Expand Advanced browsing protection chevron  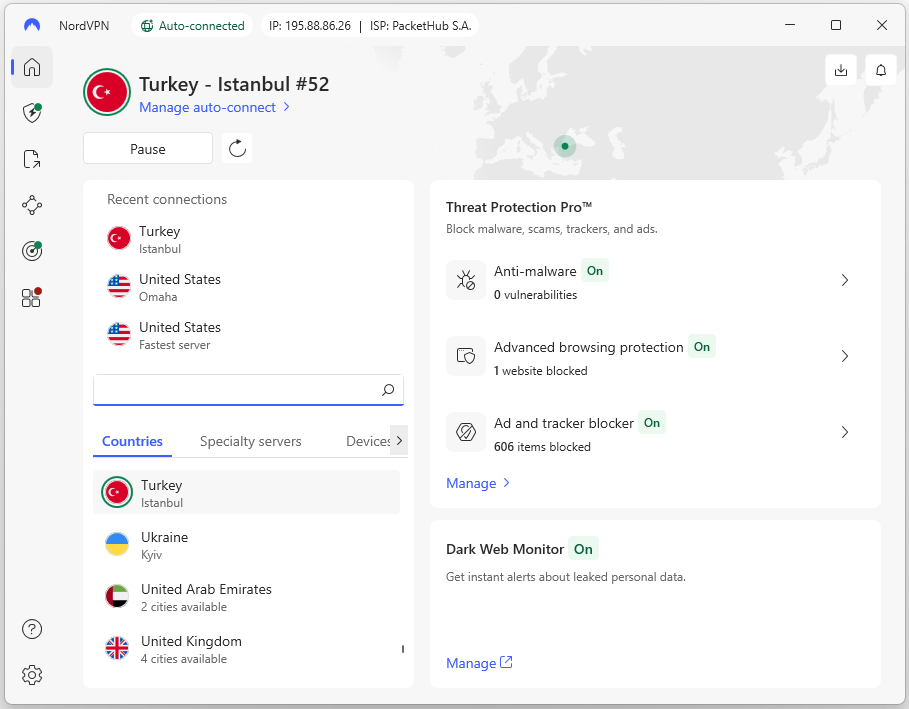click(x=845, y=356)
